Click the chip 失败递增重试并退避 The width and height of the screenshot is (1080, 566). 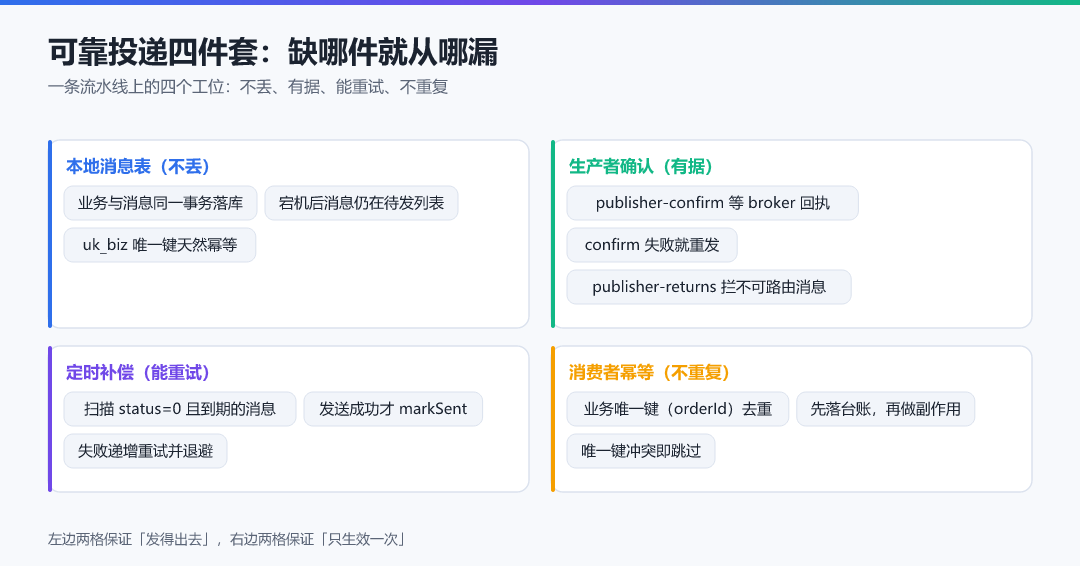pos(145,451)
